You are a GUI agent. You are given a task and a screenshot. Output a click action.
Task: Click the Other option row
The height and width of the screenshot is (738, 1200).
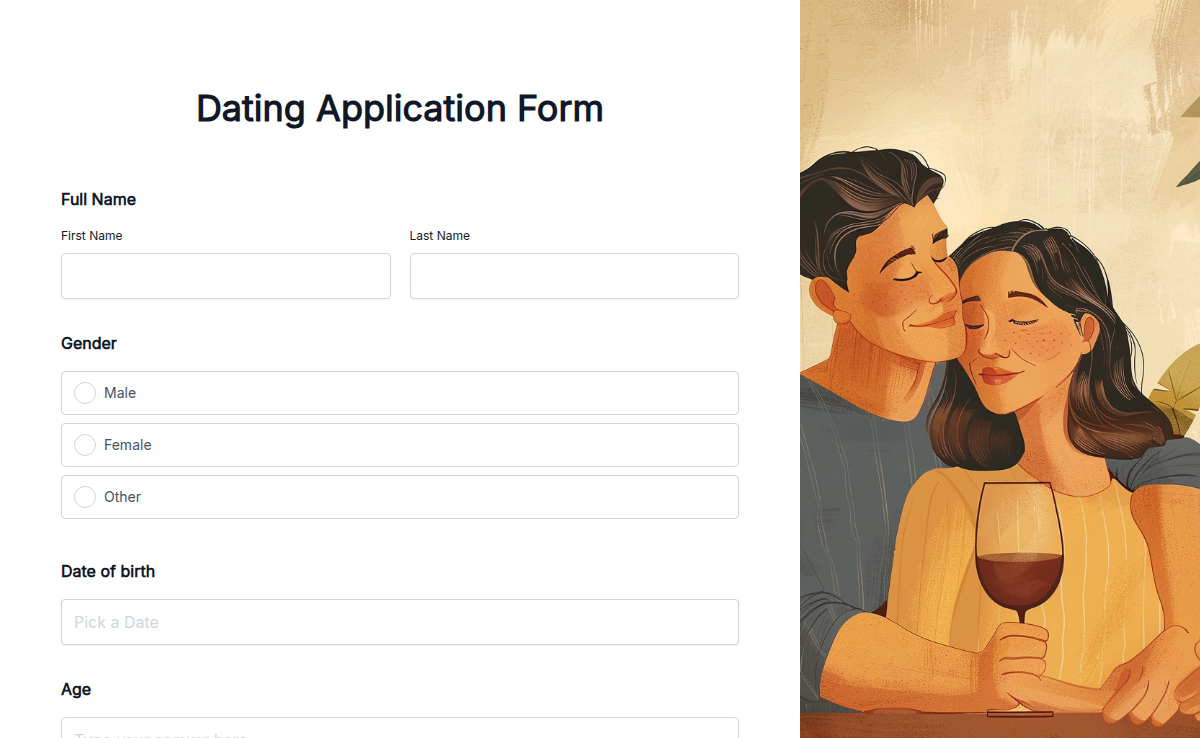click(x=400, y=497)
